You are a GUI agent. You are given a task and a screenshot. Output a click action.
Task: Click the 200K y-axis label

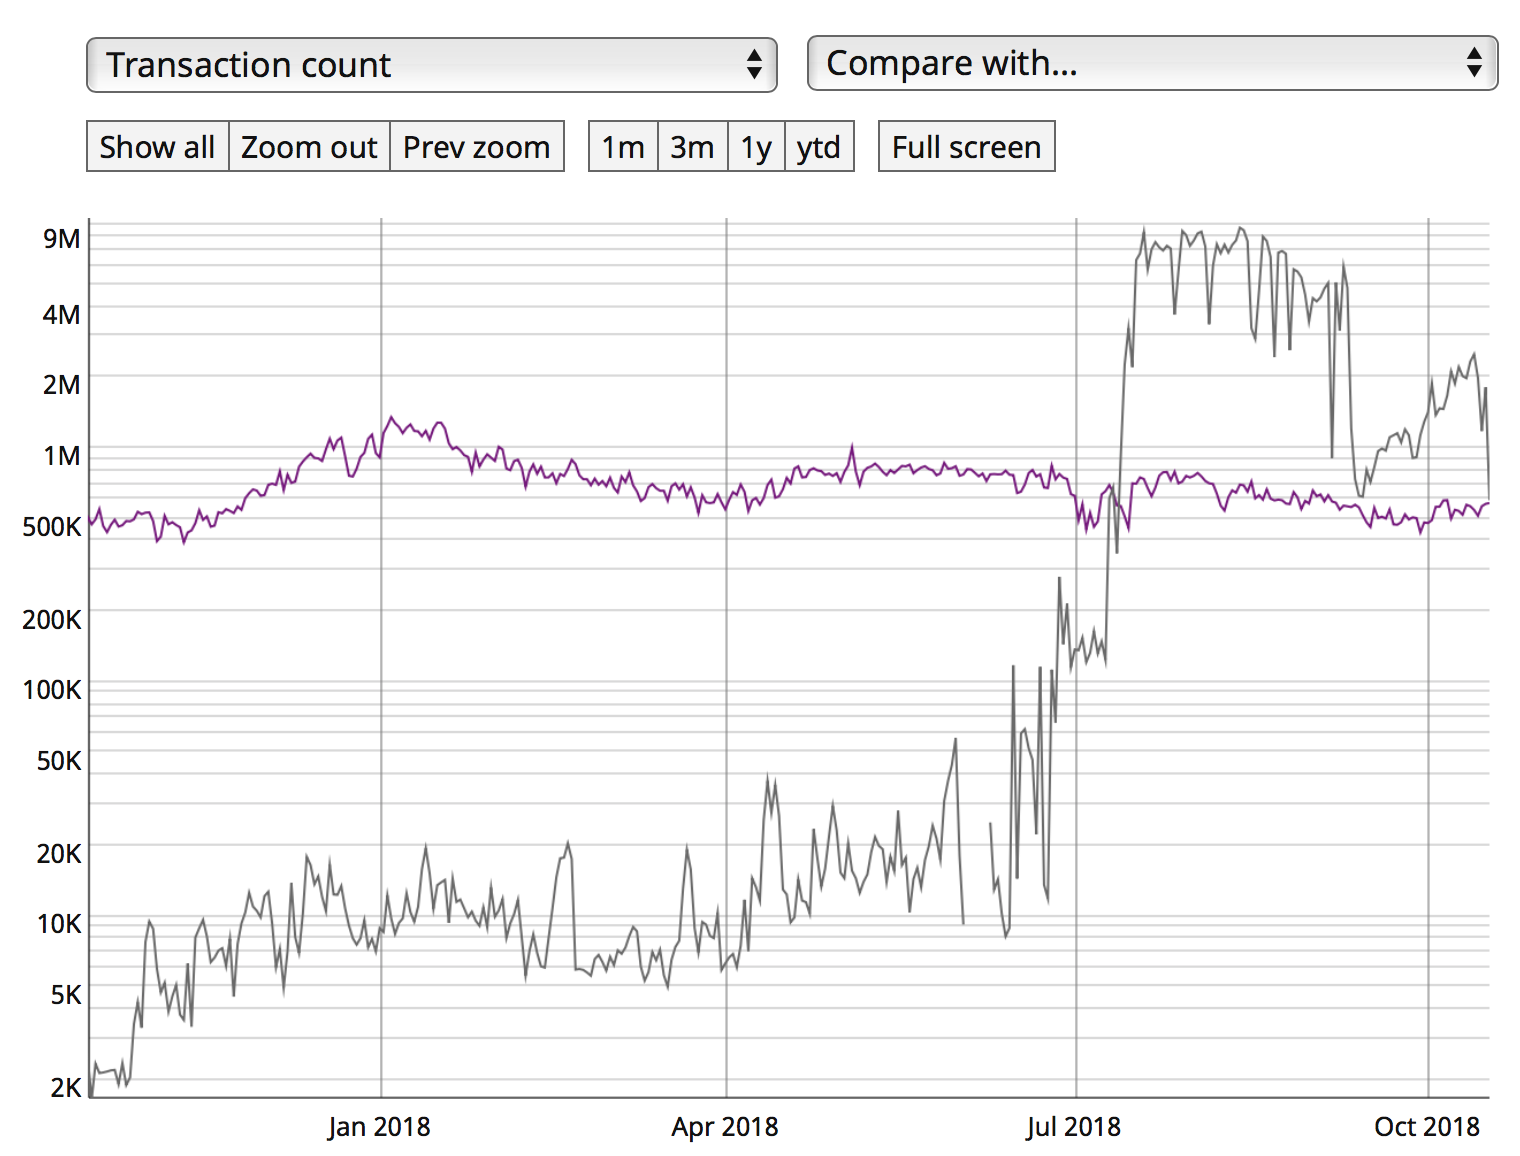point(52,620)
